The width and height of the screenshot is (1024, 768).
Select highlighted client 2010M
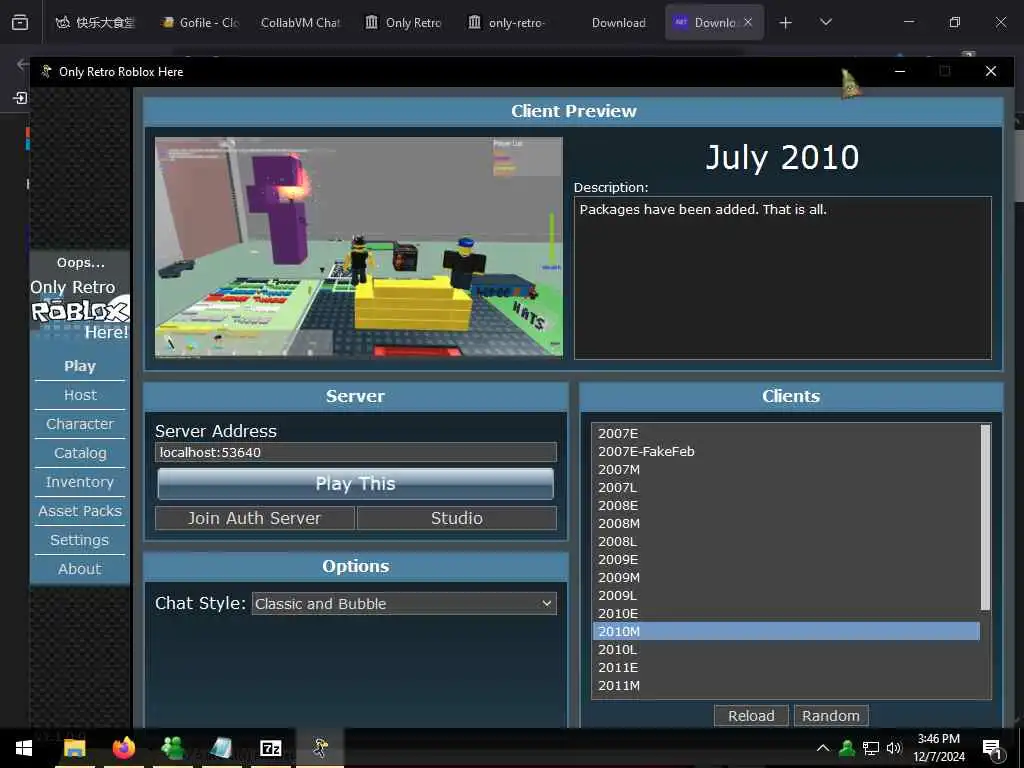click(x=786, y=632)
